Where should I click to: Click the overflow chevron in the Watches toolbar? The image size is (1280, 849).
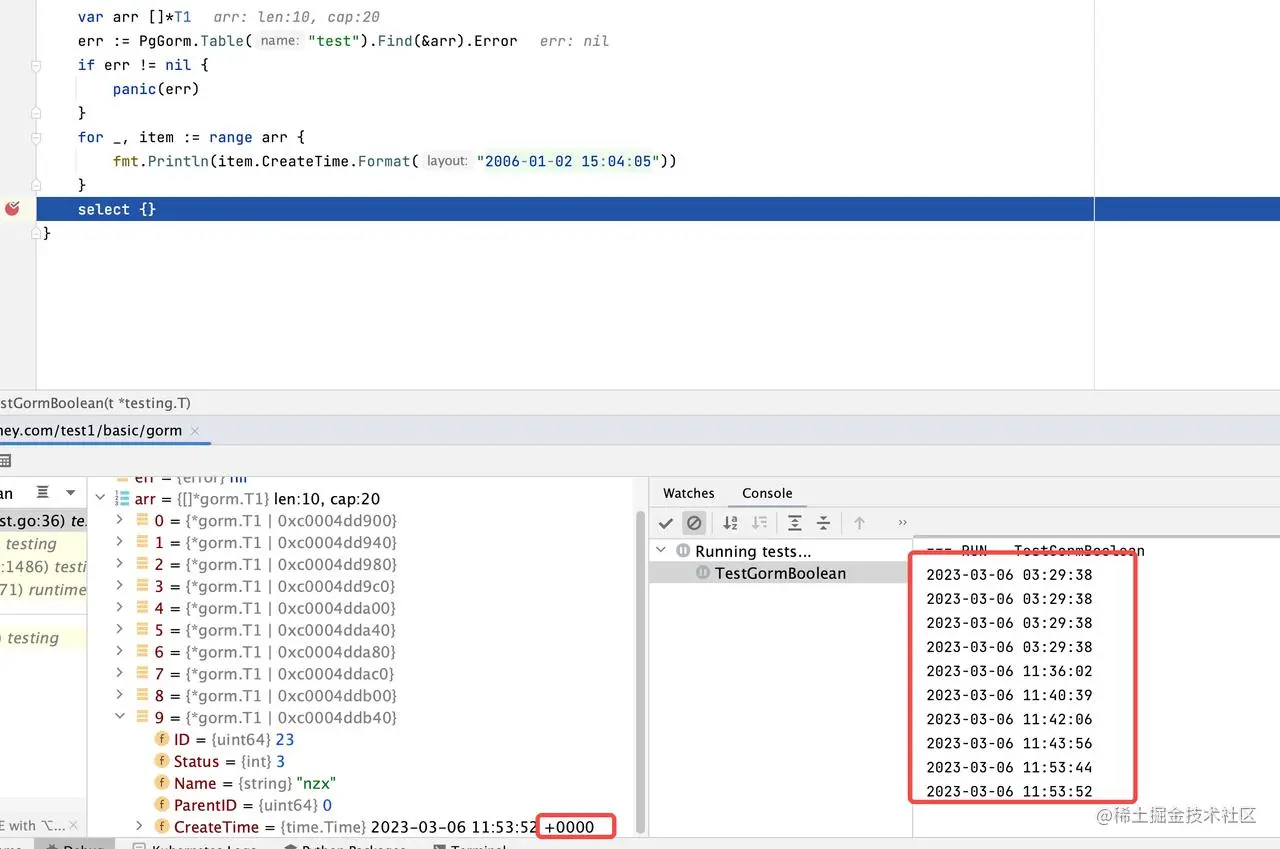click(x=901, y=522)
